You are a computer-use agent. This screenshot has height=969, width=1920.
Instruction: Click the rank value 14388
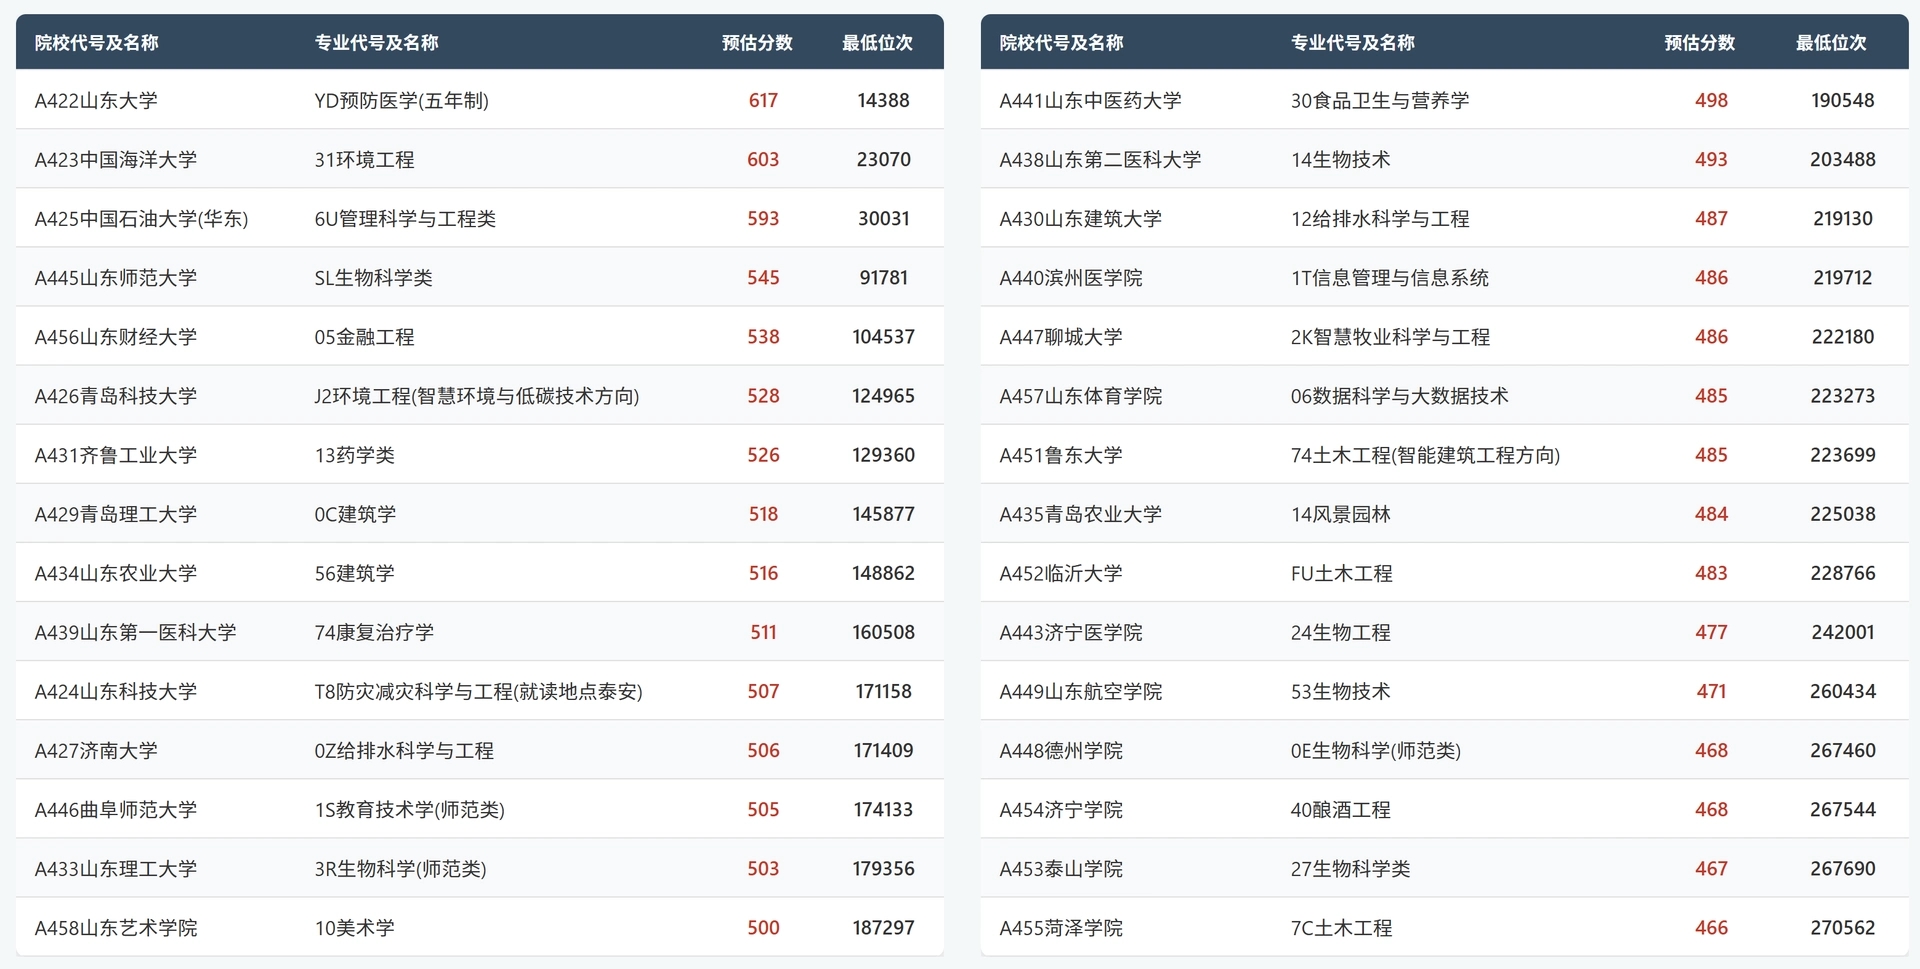[884, 100]
